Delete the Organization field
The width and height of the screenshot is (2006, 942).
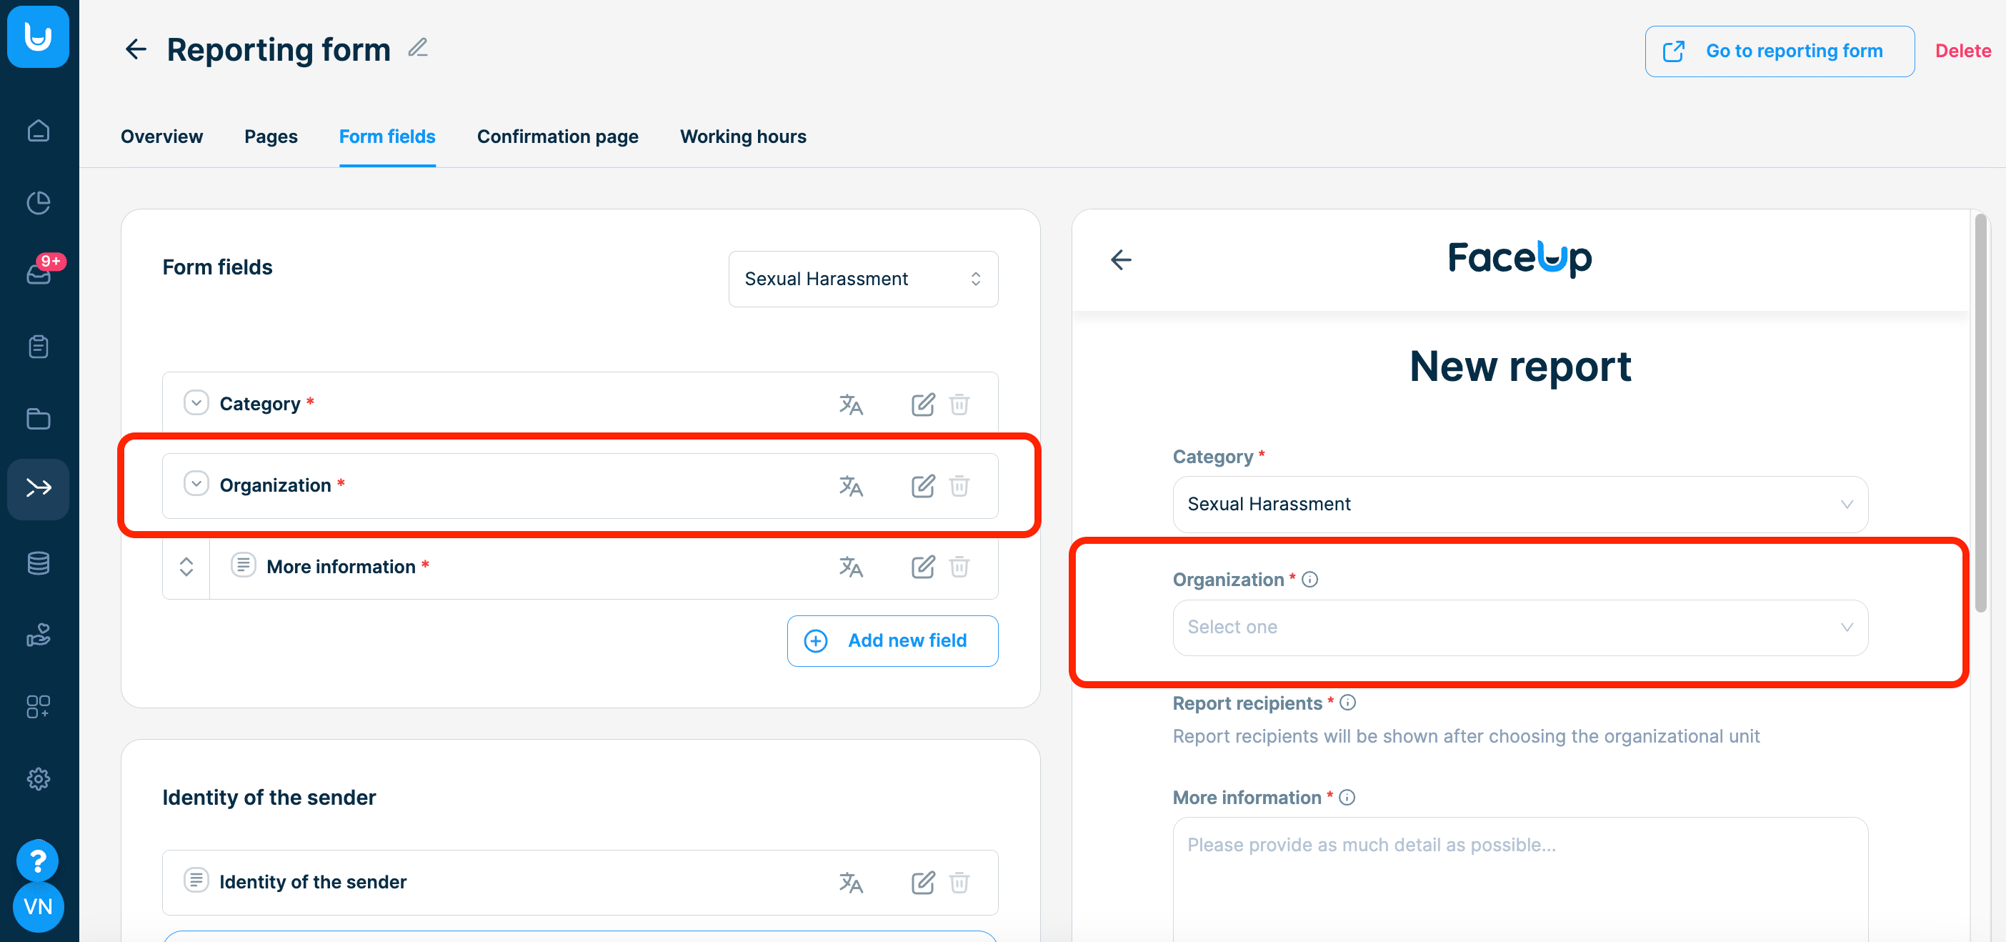coord(960,486)
